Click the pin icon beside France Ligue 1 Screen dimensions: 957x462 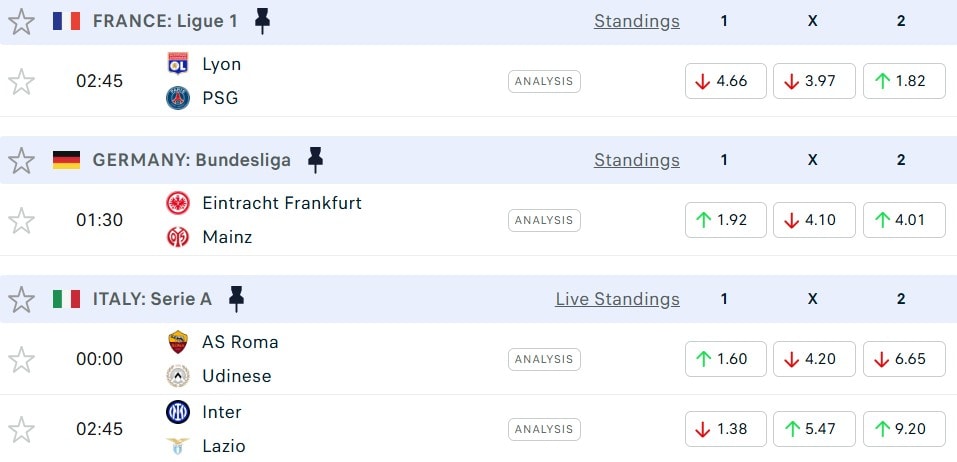tap(262, 21)
